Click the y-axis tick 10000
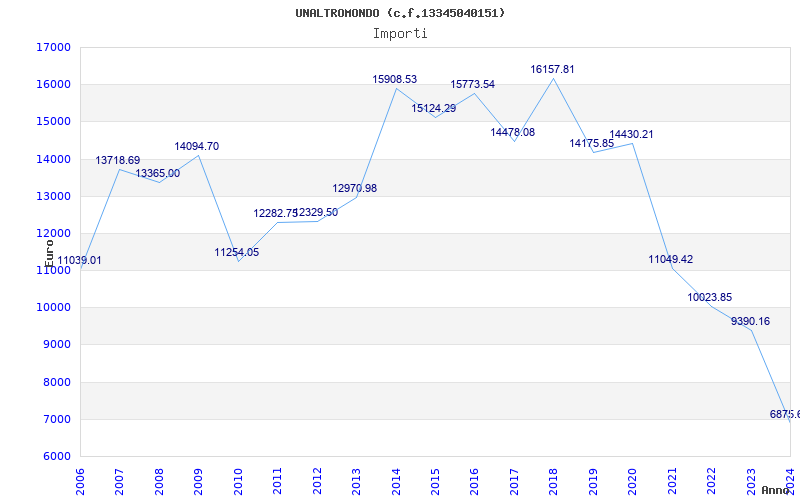Viewport: 800px width, 500px height. coord(53,308)
